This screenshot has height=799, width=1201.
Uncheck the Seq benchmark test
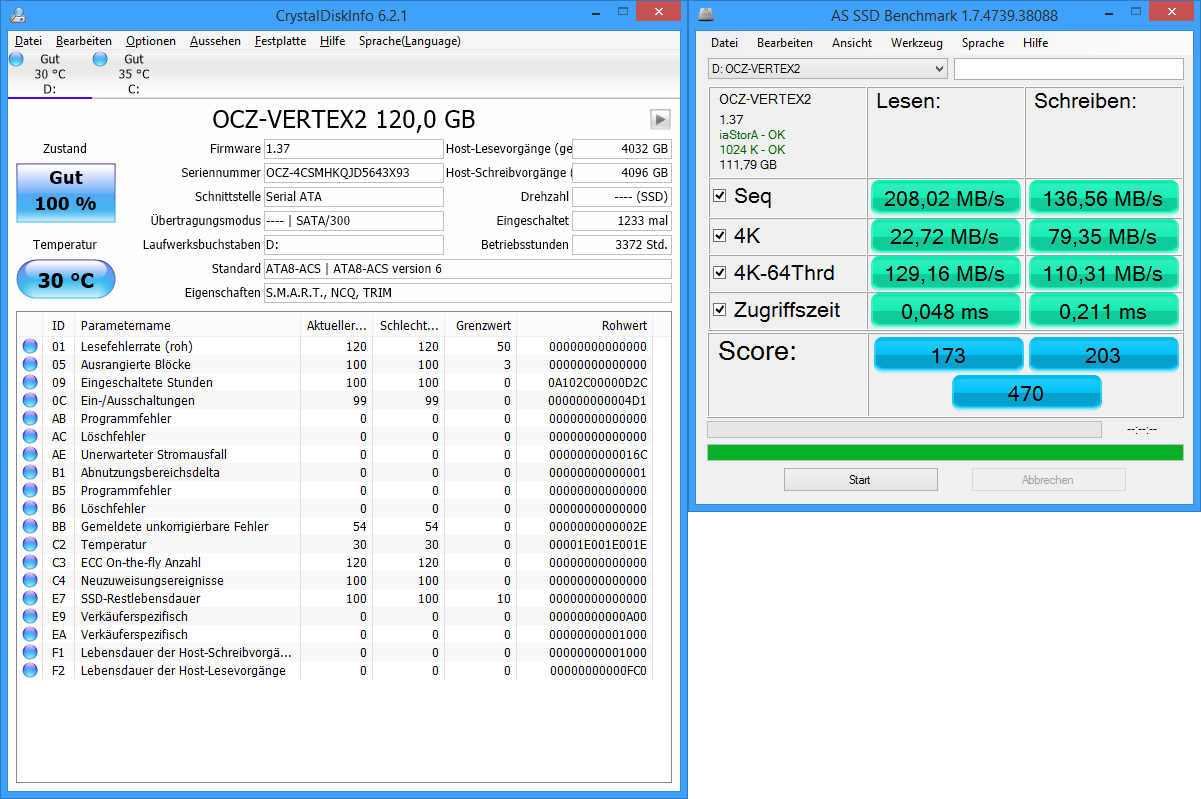tap(719, 196)
